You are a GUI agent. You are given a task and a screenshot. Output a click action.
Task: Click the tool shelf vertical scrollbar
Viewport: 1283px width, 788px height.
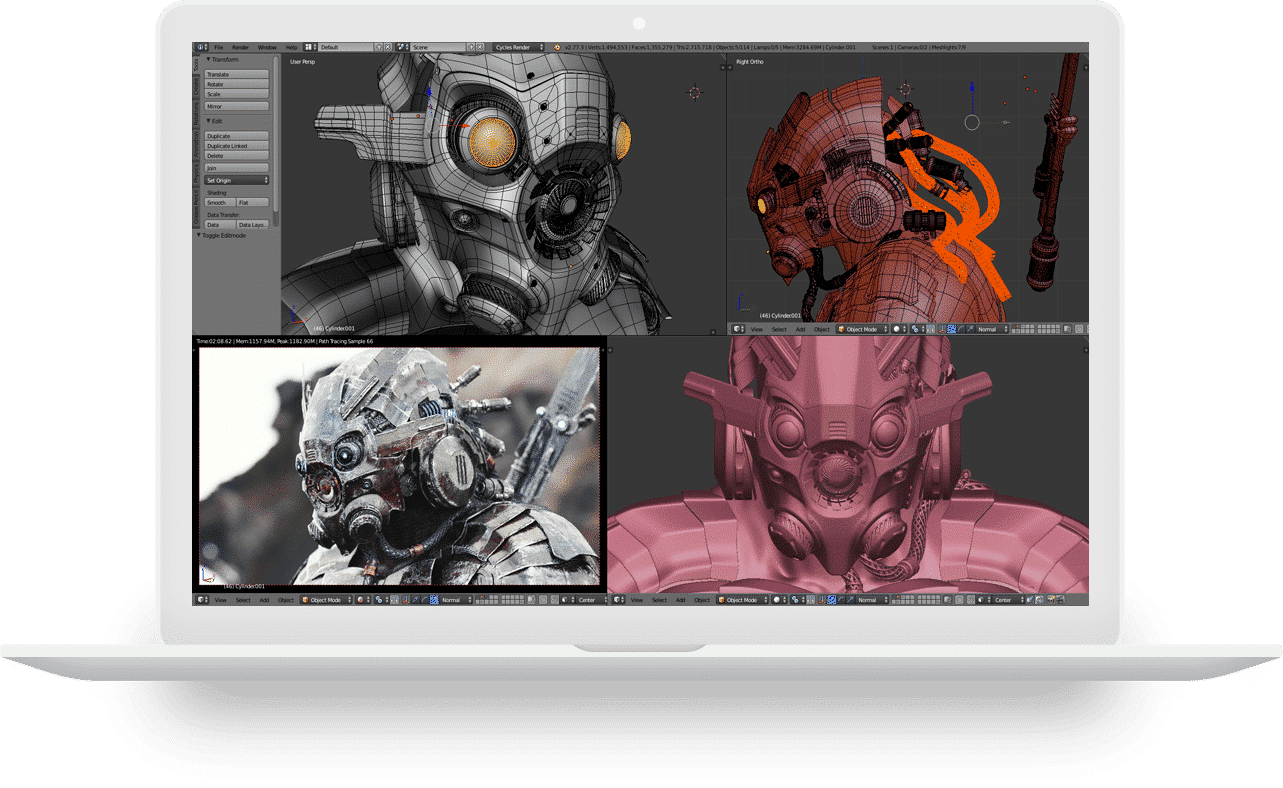(x=276, y=140)
